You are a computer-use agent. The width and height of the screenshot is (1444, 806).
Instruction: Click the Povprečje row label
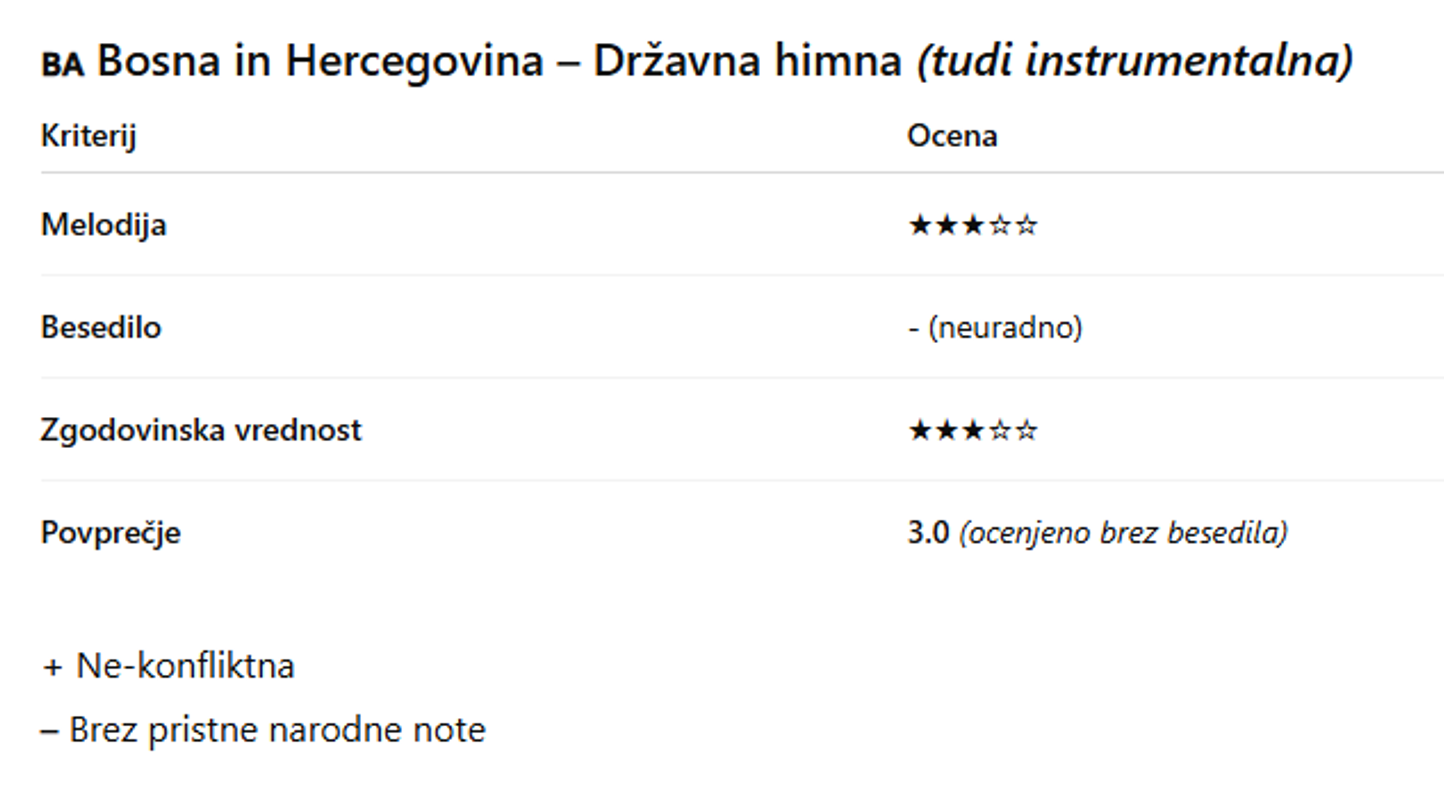110,533
